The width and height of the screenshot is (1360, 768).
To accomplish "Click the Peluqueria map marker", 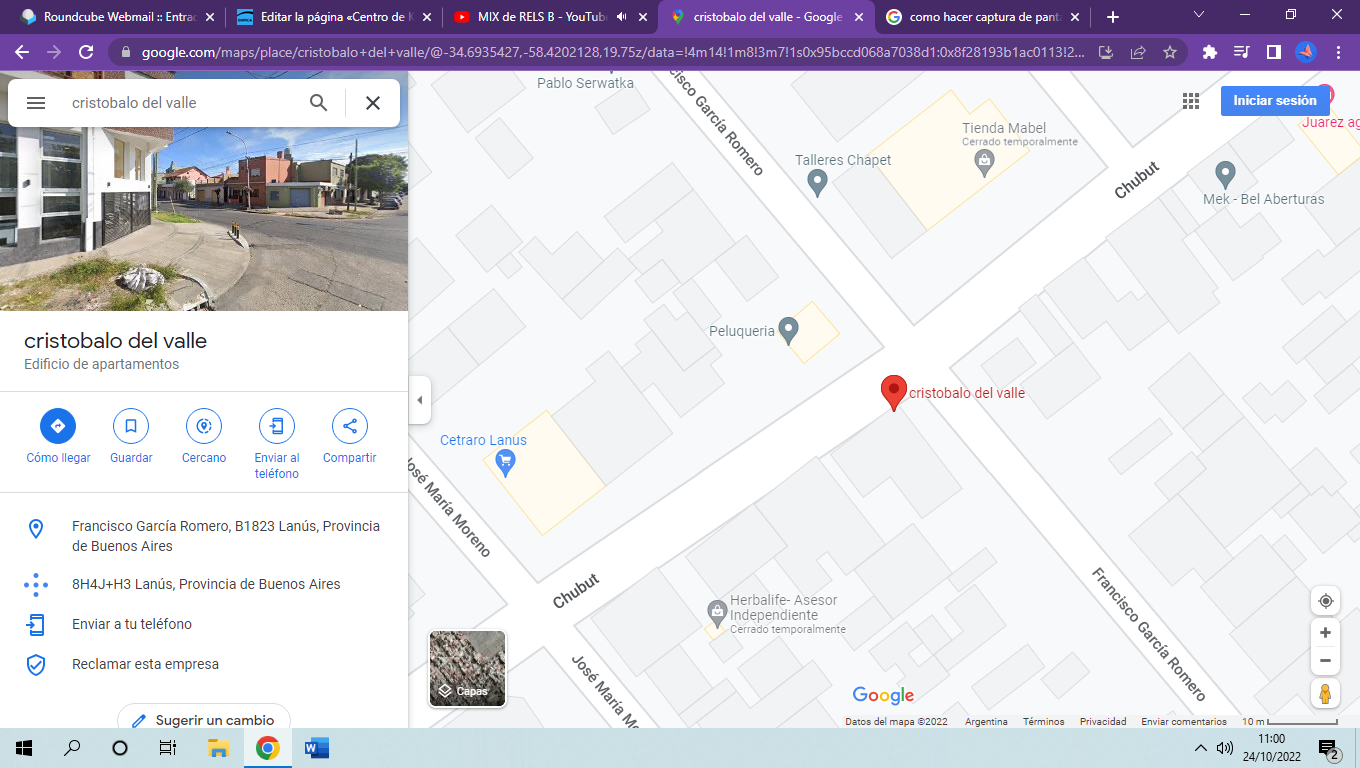I will [788, 329].
